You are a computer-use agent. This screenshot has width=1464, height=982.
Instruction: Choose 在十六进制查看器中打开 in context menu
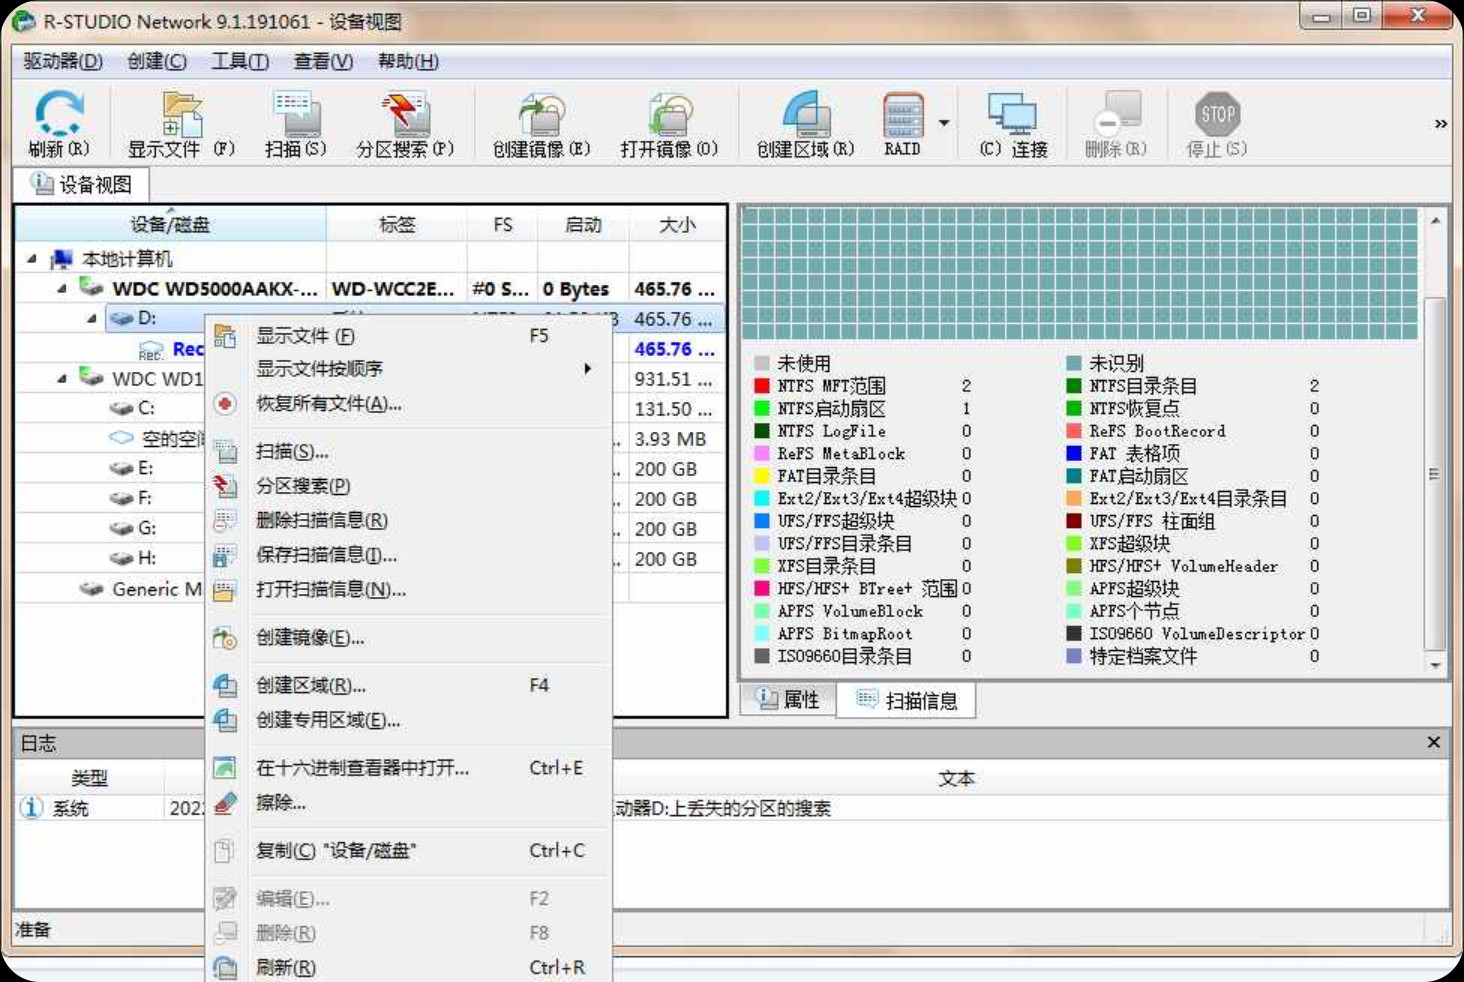408,768
